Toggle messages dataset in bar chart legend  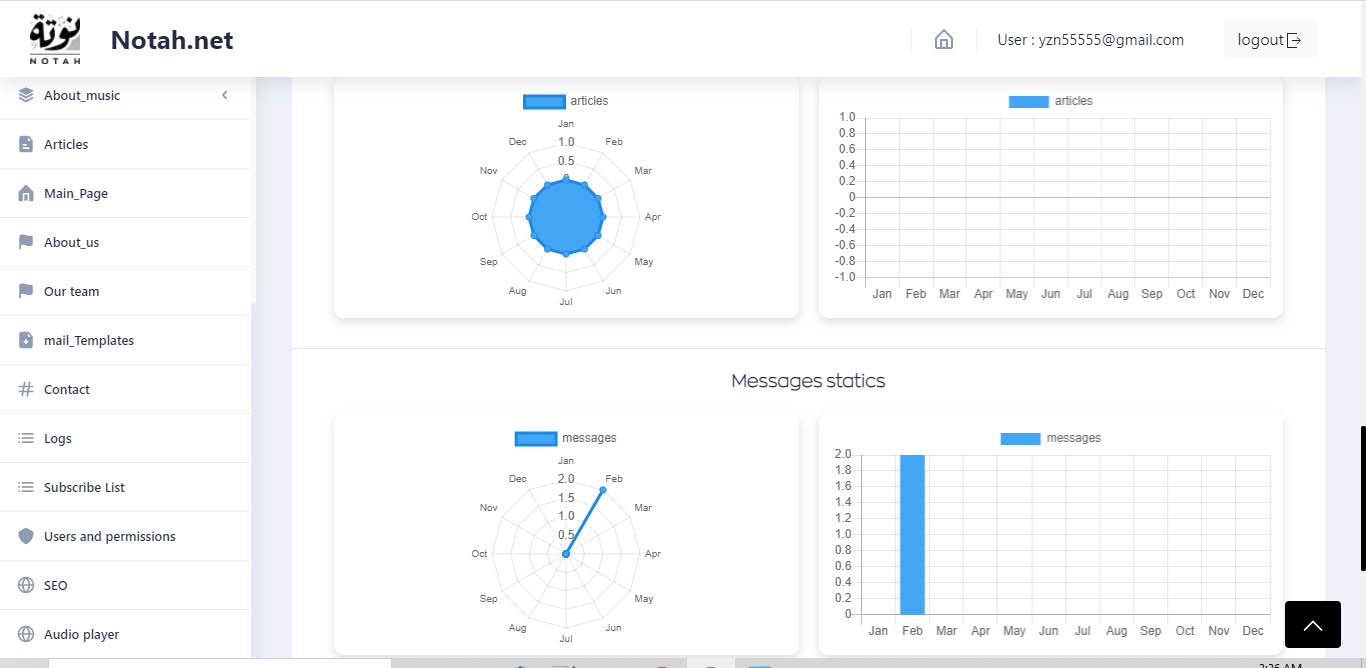tap(1050, 438)
